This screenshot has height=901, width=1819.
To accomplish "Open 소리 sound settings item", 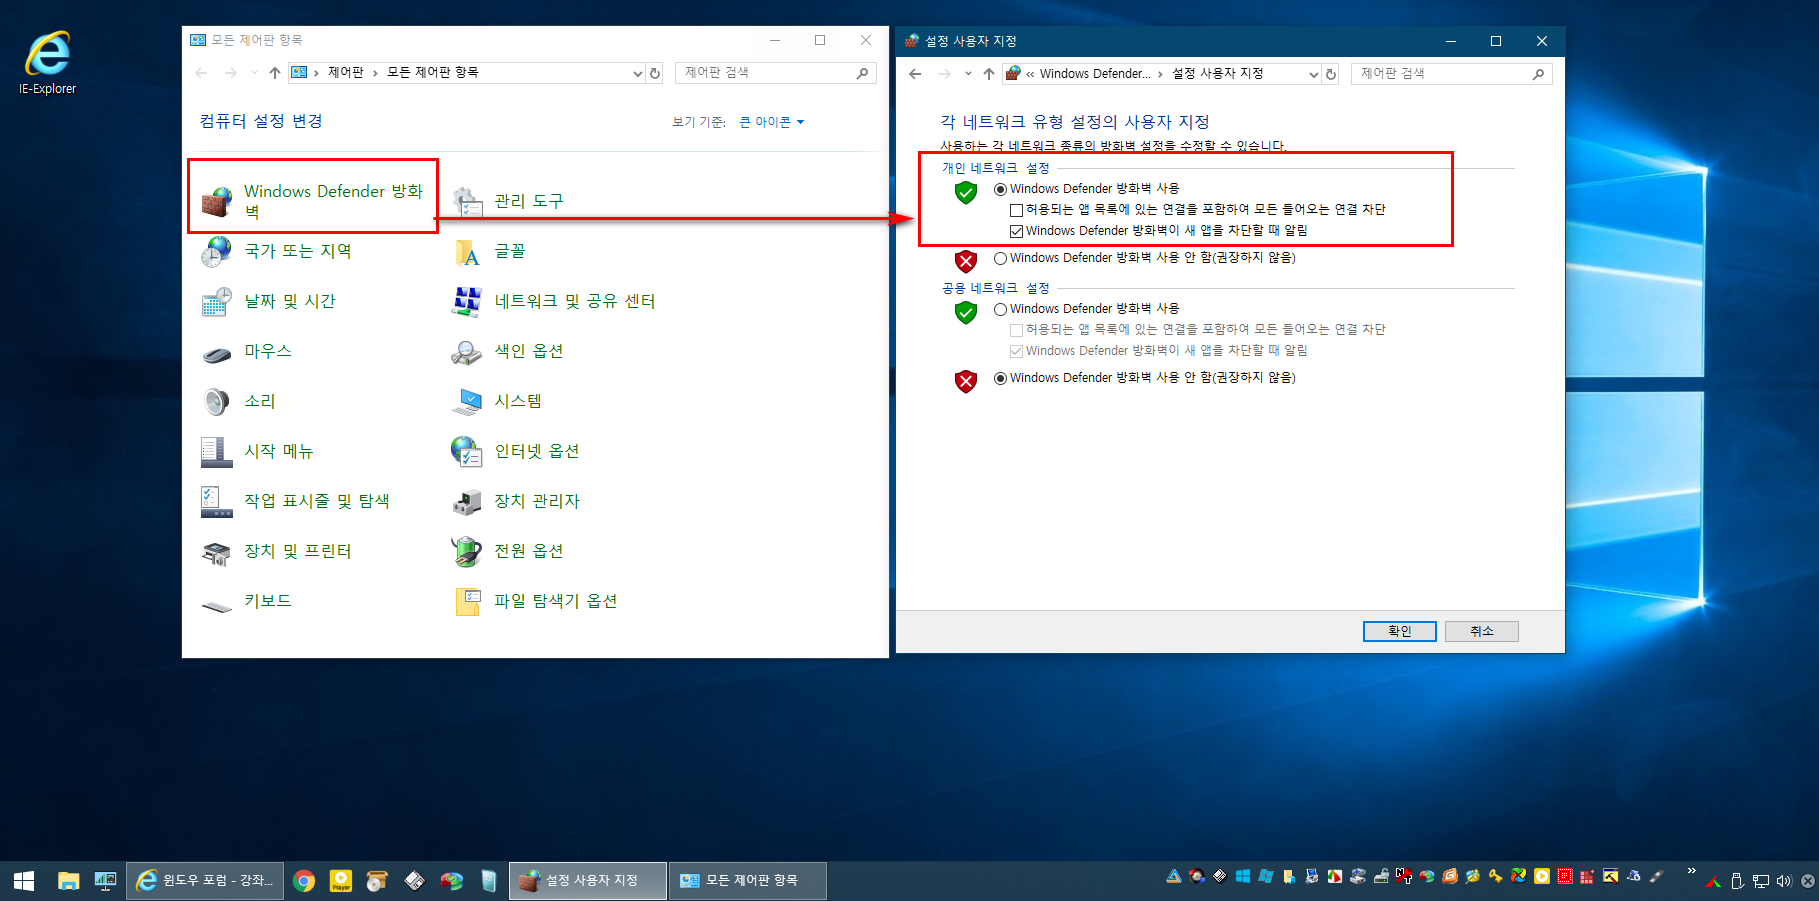I will pyautogui.click(x=238, y=401).
